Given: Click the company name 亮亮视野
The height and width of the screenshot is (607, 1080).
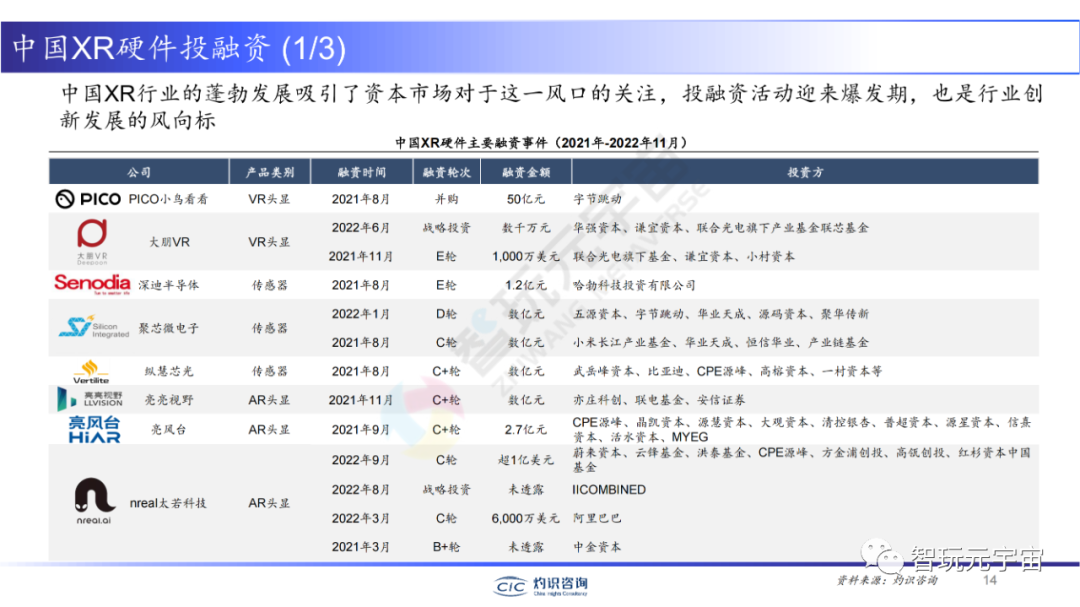Looking at the screenshot, I should point(169,400).
